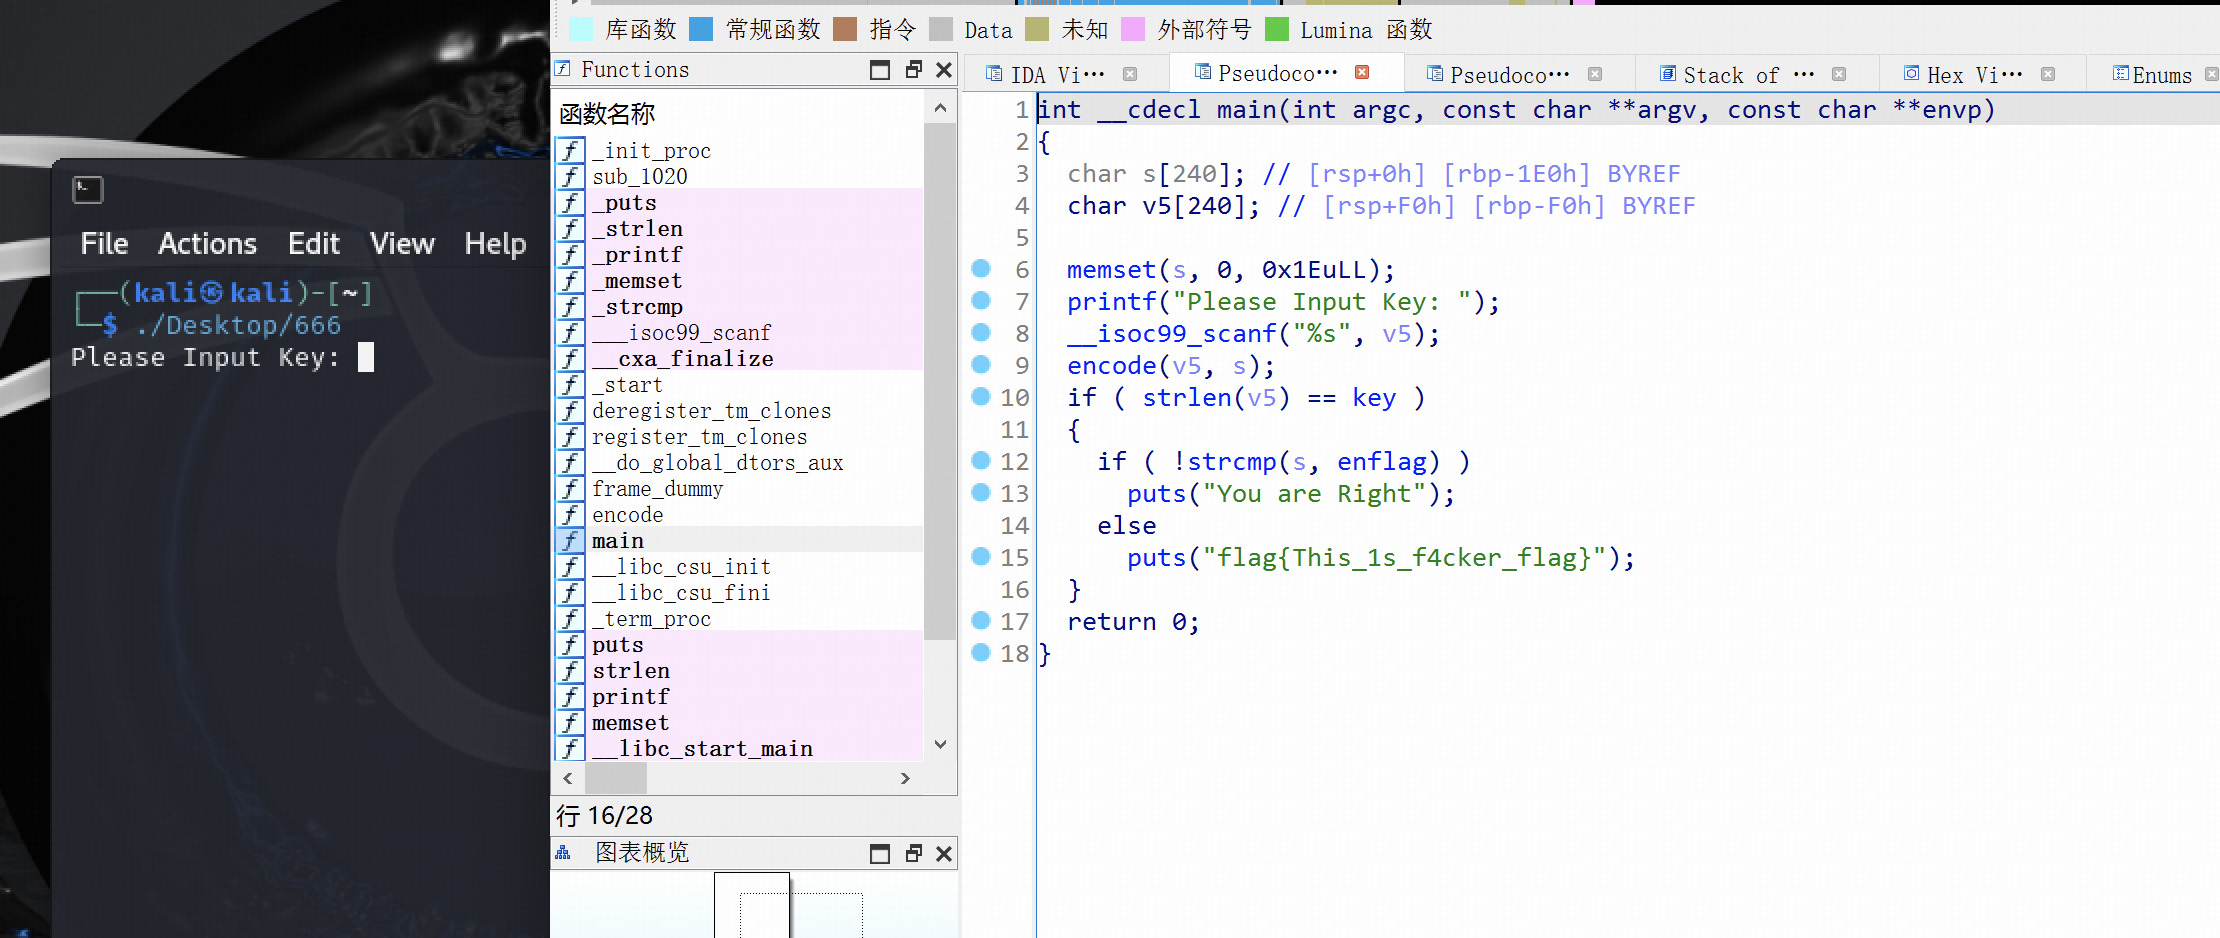Toggle breakpoint dot on line 7
The image size is (2220, 938).
[981, 301]
